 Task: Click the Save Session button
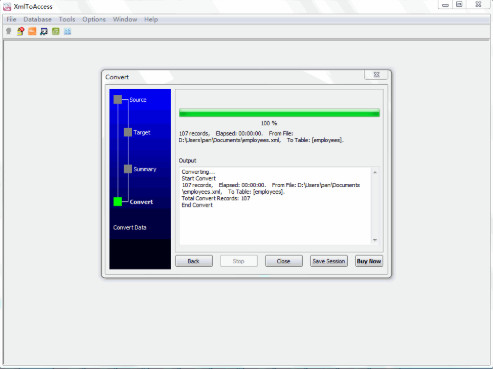pos(329,261)
